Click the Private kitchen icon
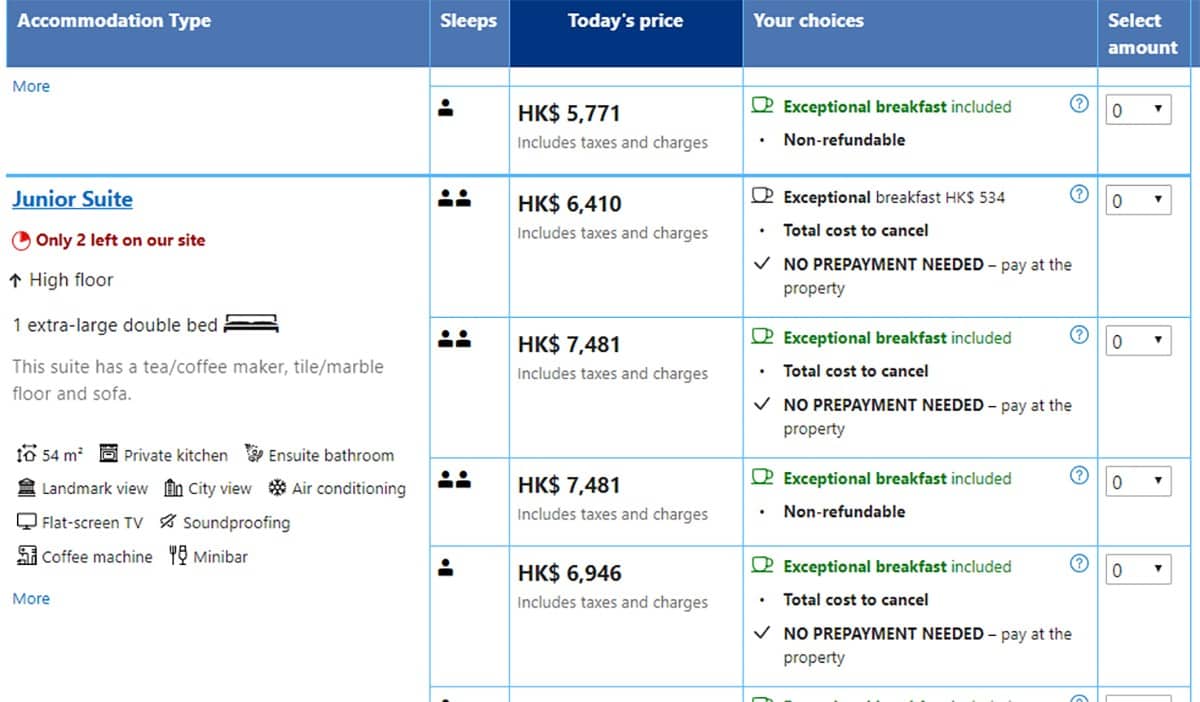1200x702 pixels. (109, 454)
